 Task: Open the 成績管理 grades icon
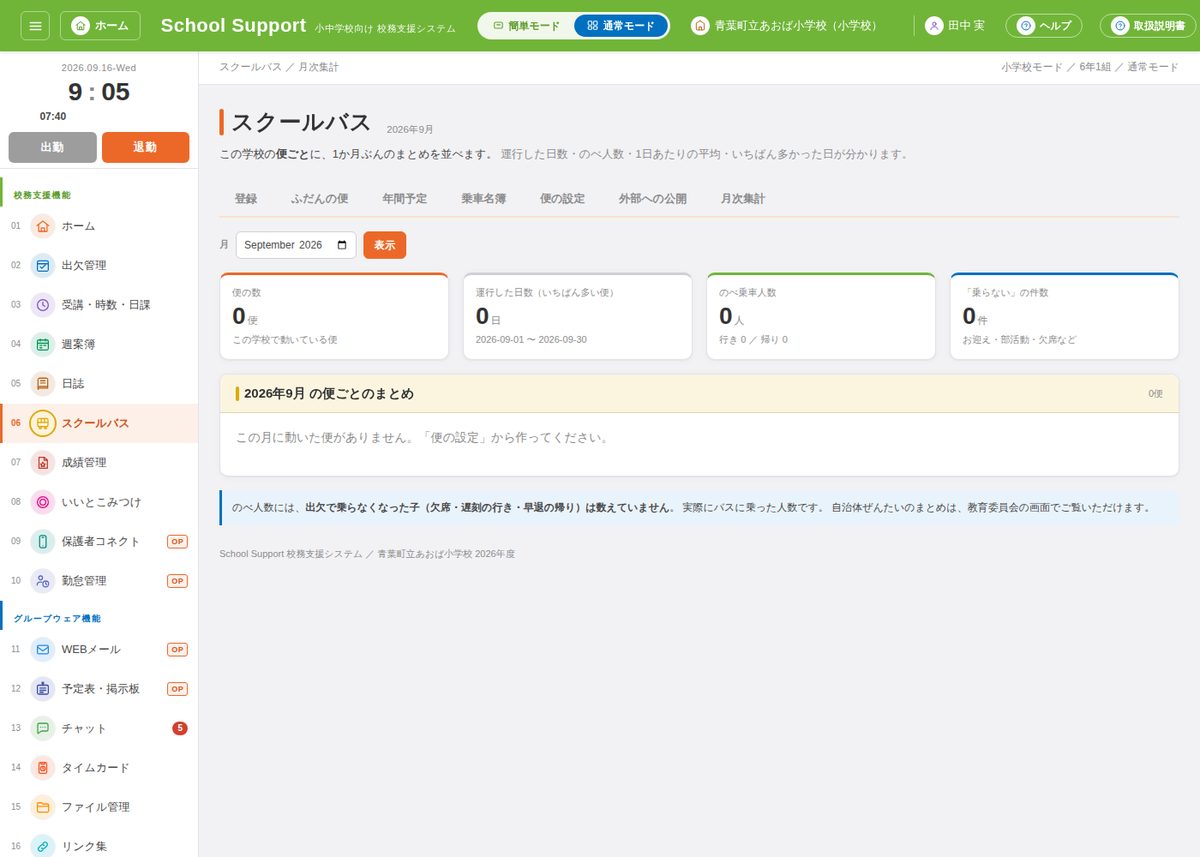pos(43,462)
